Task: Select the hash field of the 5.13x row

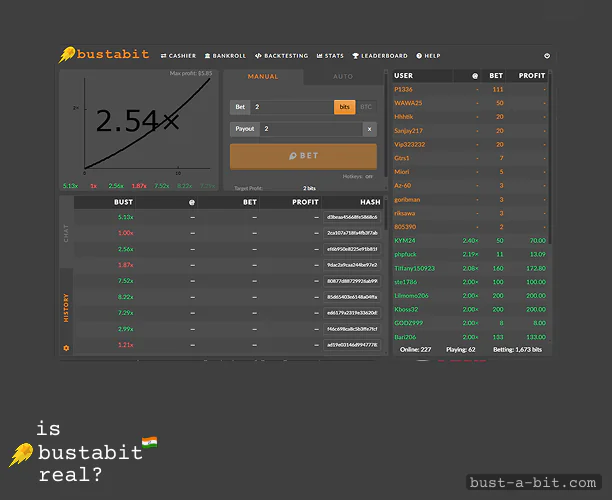Action: coord(352,217)
